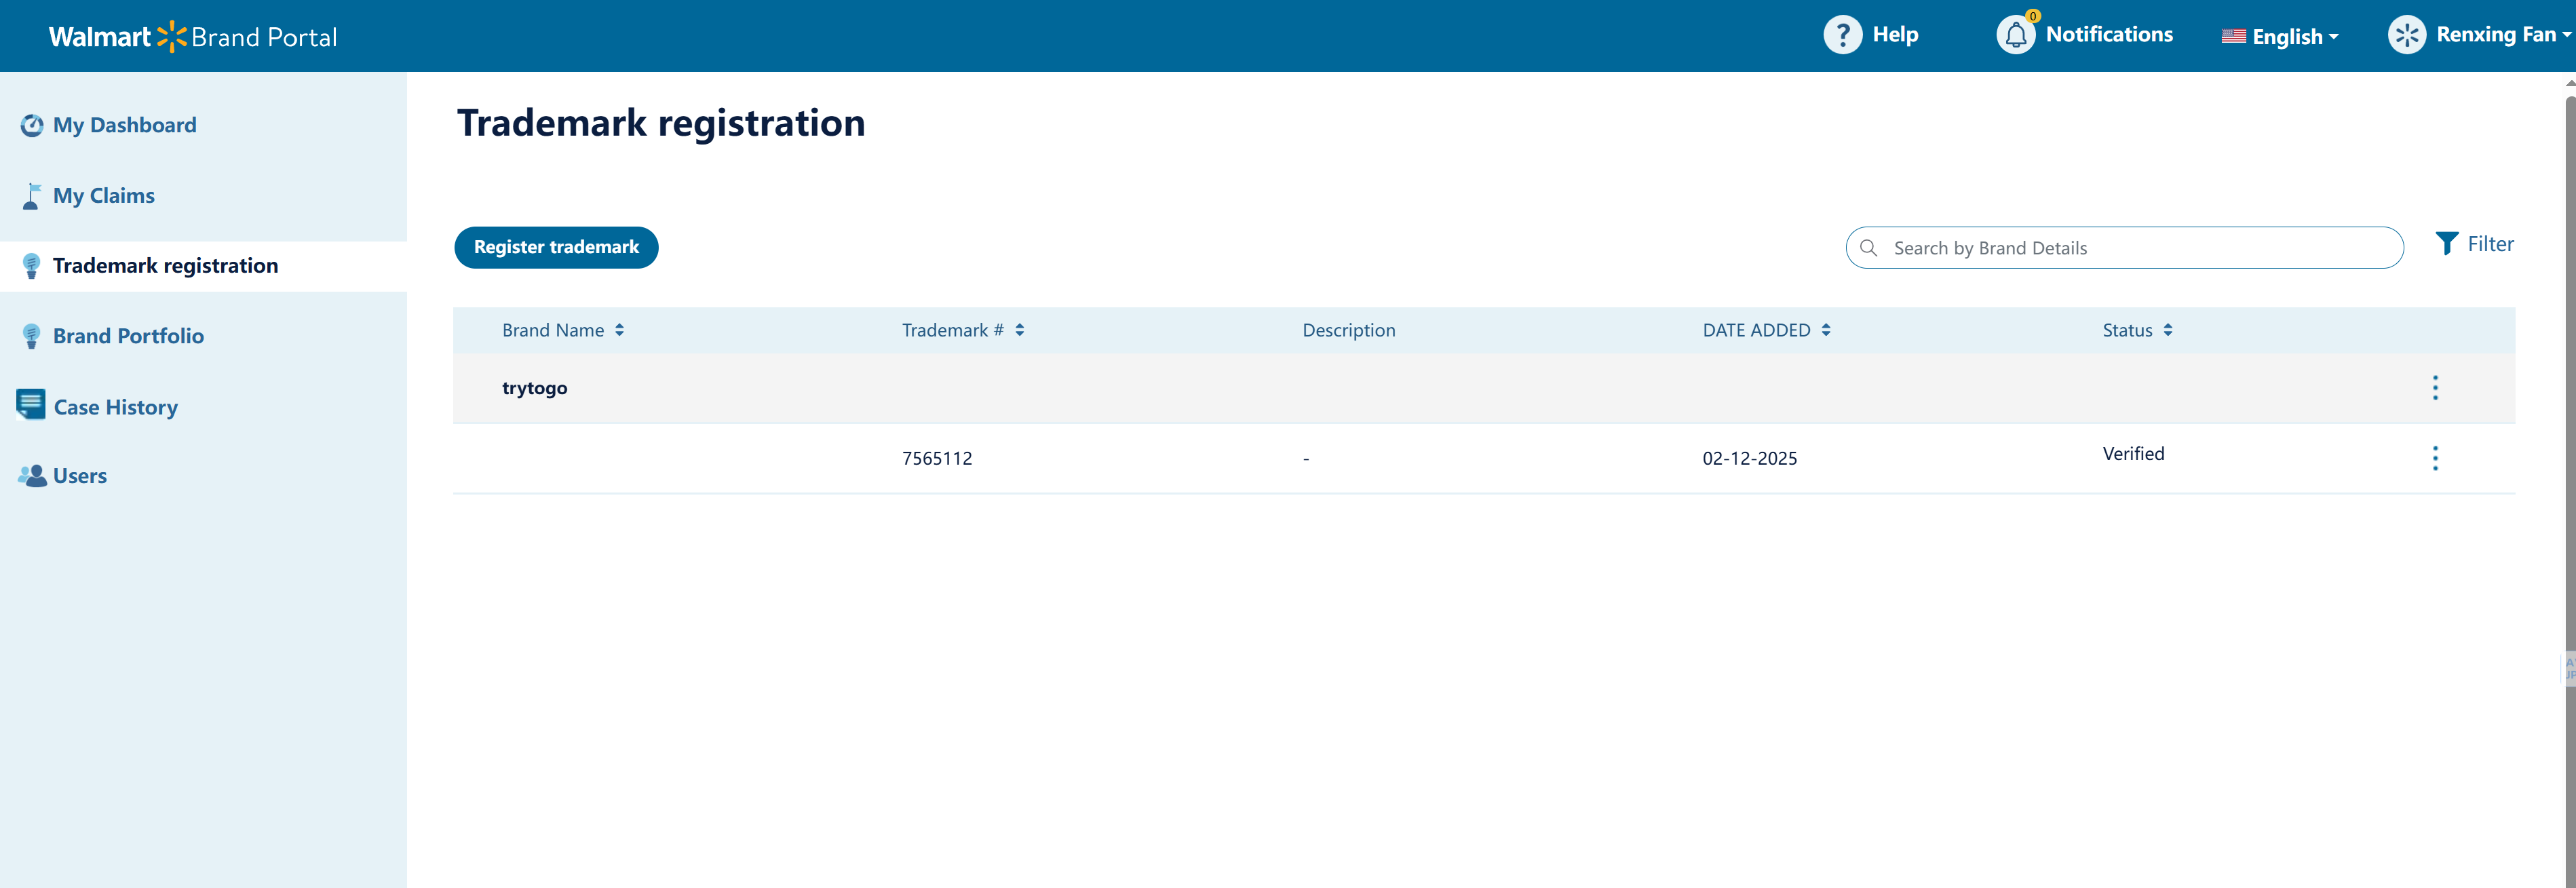Go to My Dashboard
Viewport: 2576px width, 888px height.
124,125
